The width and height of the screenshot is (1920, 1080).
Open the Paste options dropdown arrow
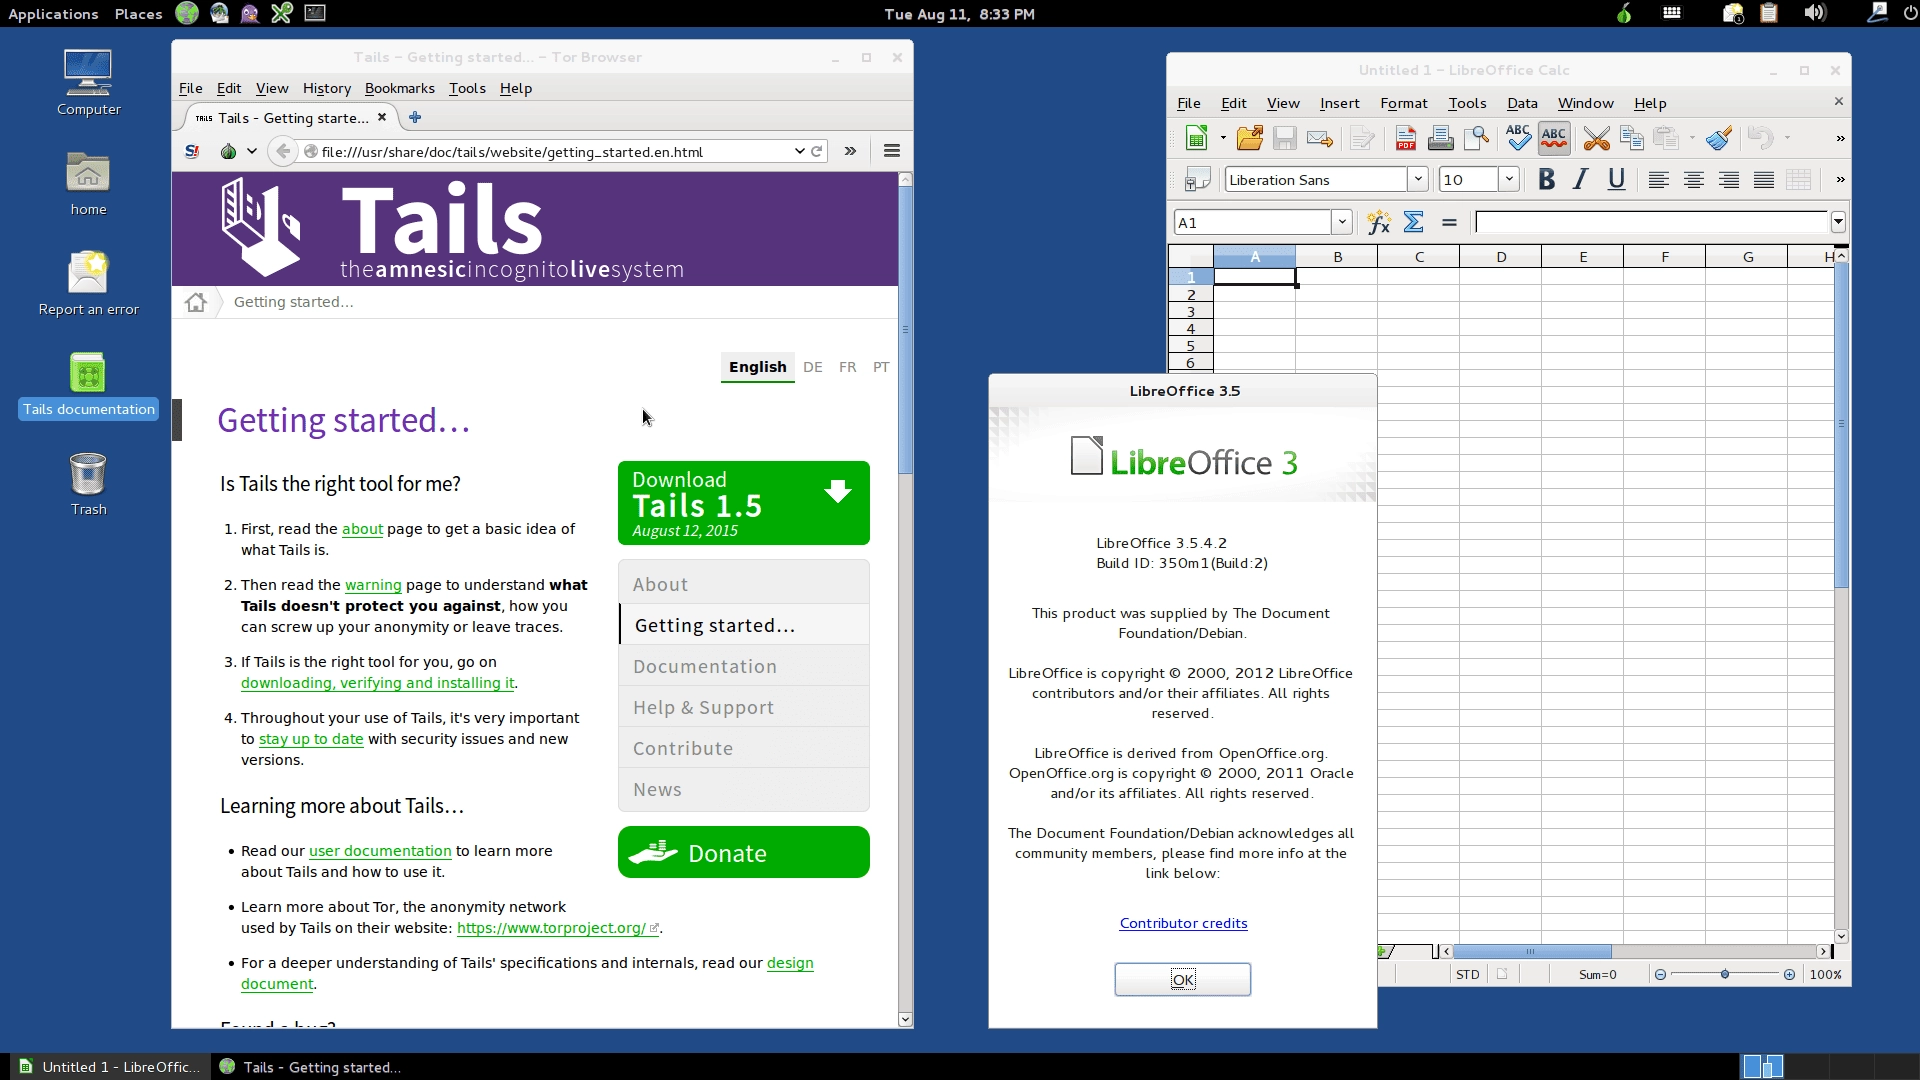pyautogui.click(x=1692, y=138)
